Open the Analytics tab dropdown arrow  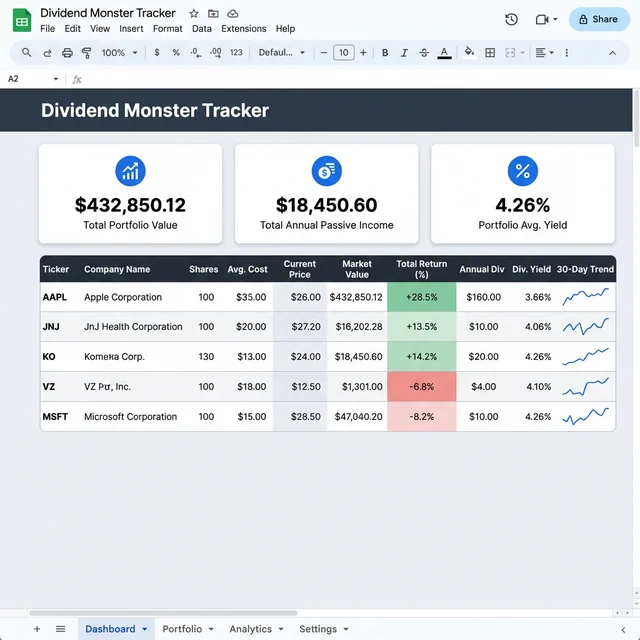[x=281, y=629]
